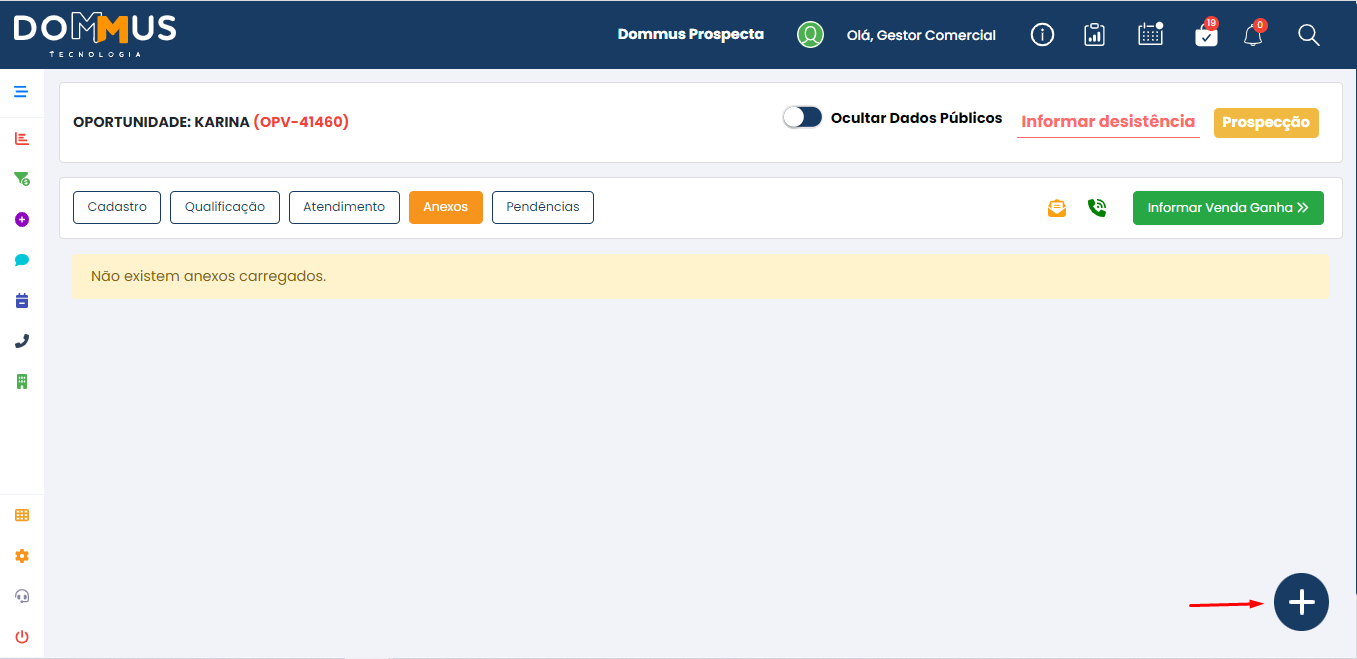The image size is (1357, 659).
Task: Click the Dommus Tecnologia logo
Action: (x=95, y=35)
